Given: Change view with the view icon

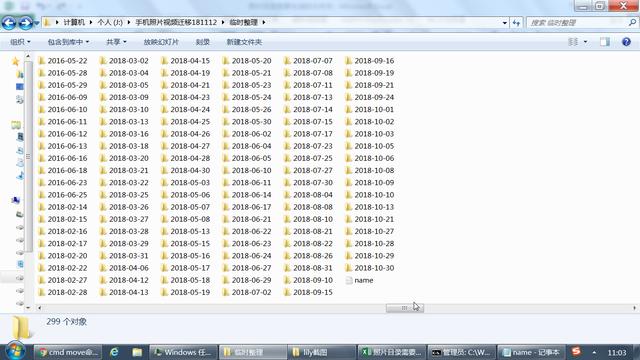Looking at the screenshot, I should (x=573, y=42).
